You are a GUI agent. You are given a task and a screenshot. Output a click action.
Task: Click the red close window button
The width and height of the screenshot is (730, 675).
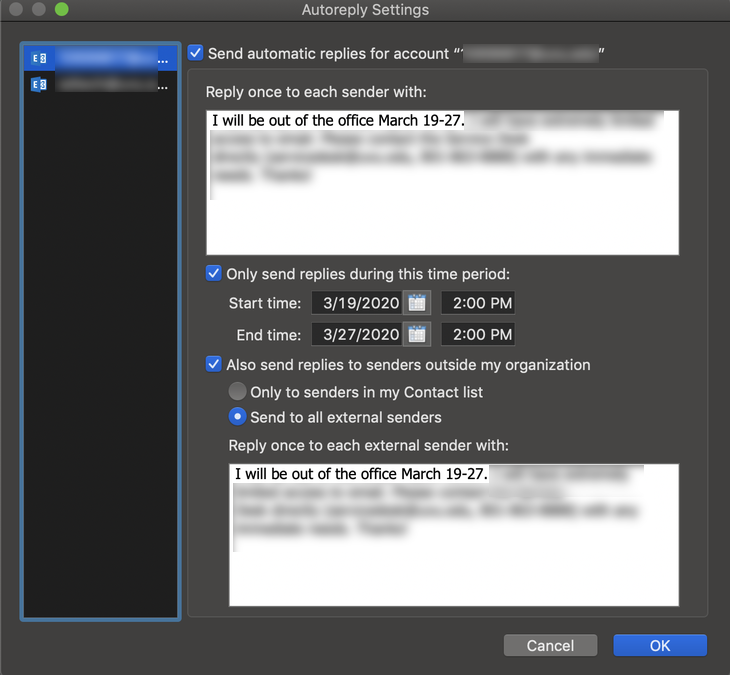point(15,10)
